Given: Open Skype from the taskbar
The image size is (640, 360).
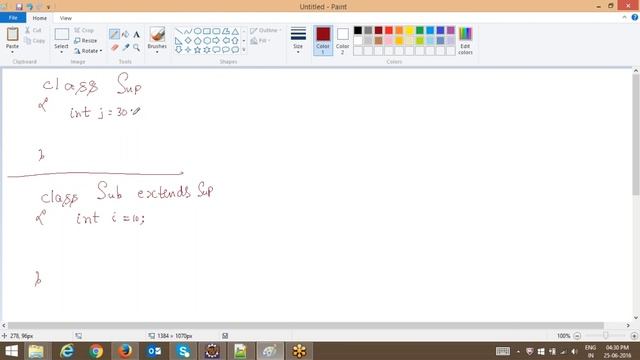Looking at the screenshot, I should click(183, 351).
